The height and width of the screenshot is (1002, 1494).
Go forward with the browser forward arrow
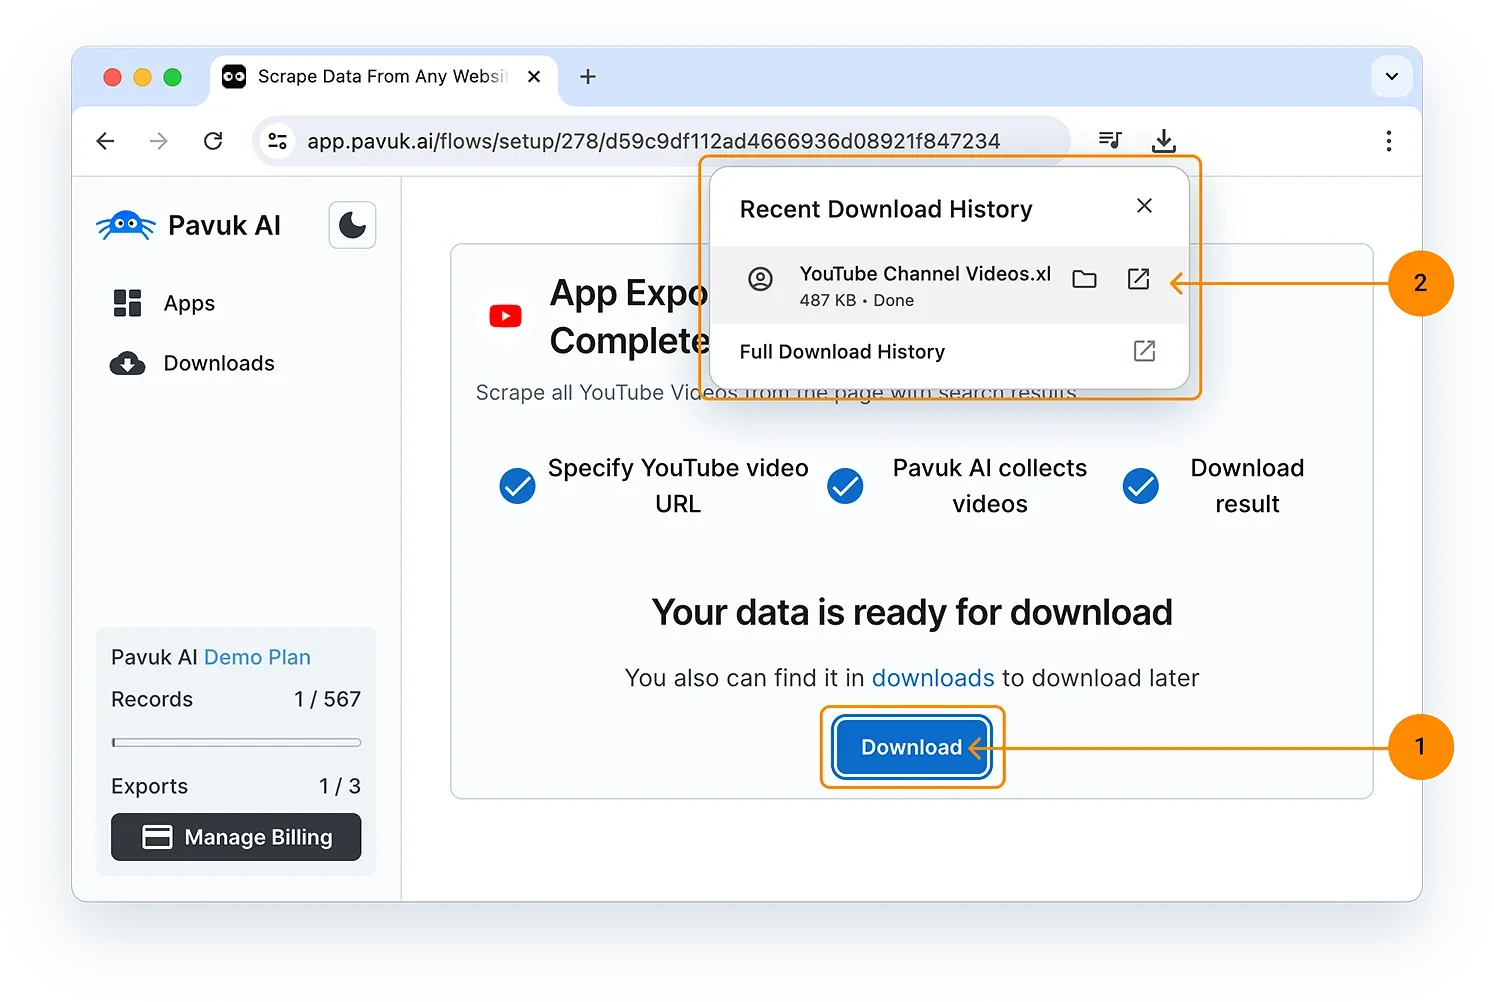159,141
